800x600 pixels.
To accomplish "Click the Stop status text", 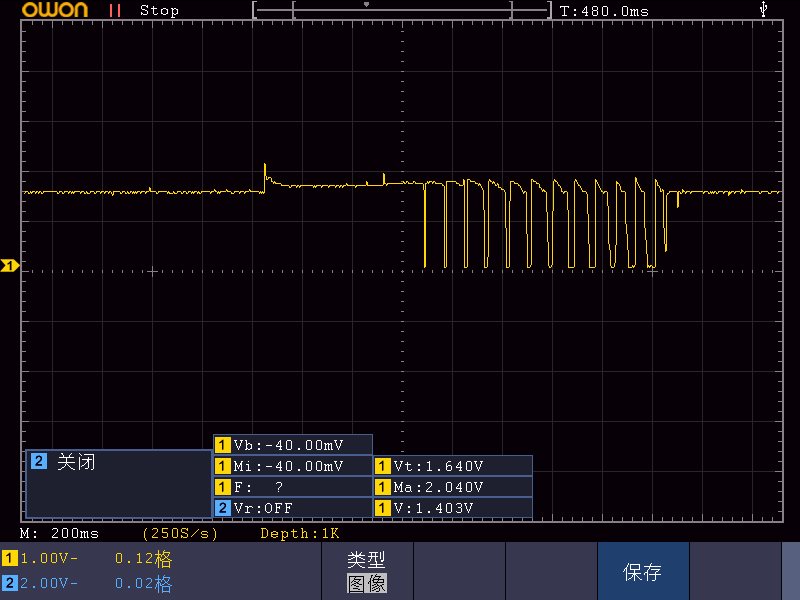I will click(159, 10).
